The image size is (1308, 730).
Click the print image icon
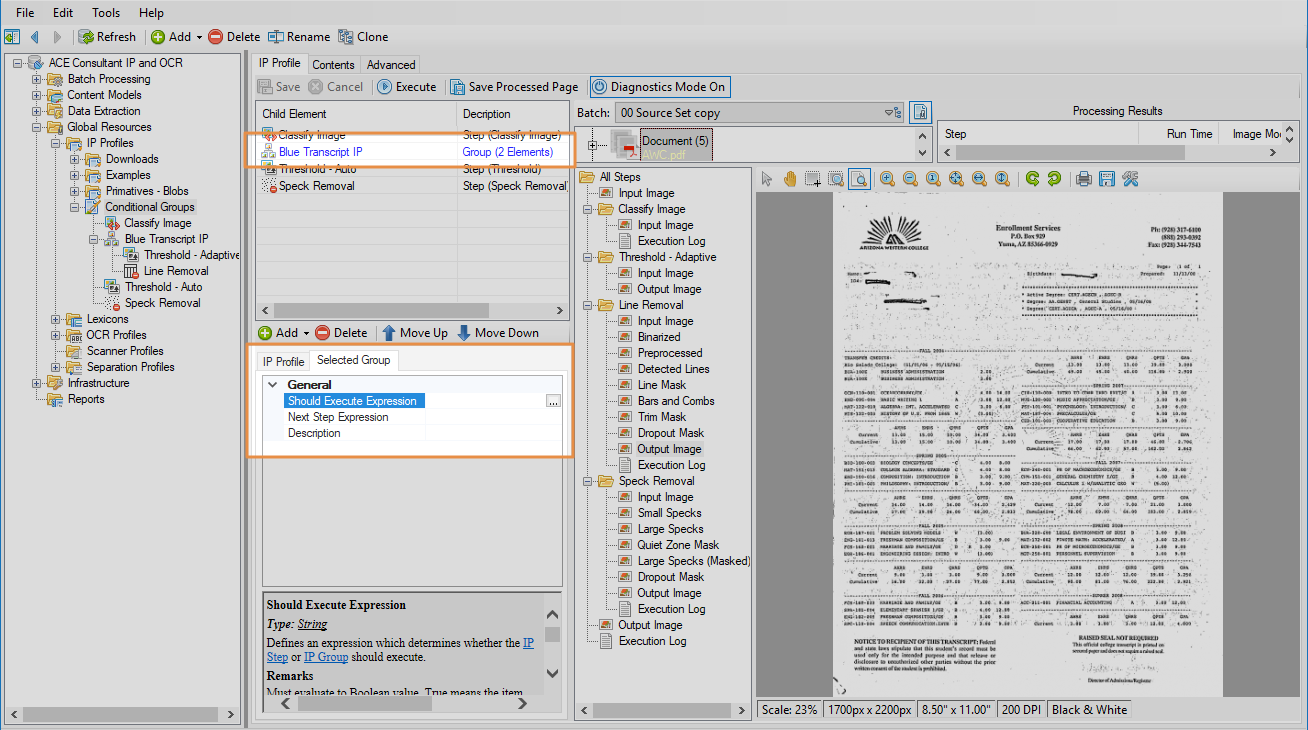tap(1083, 179)
